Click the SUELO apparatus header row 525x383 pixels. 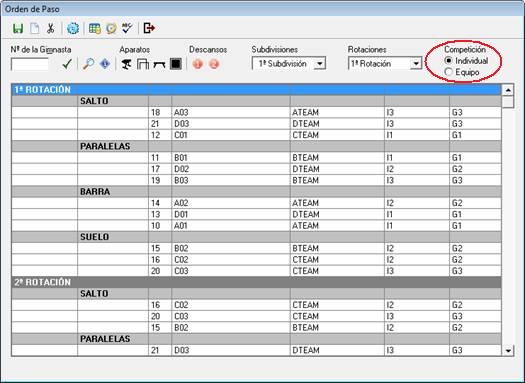tap(256, 237)
